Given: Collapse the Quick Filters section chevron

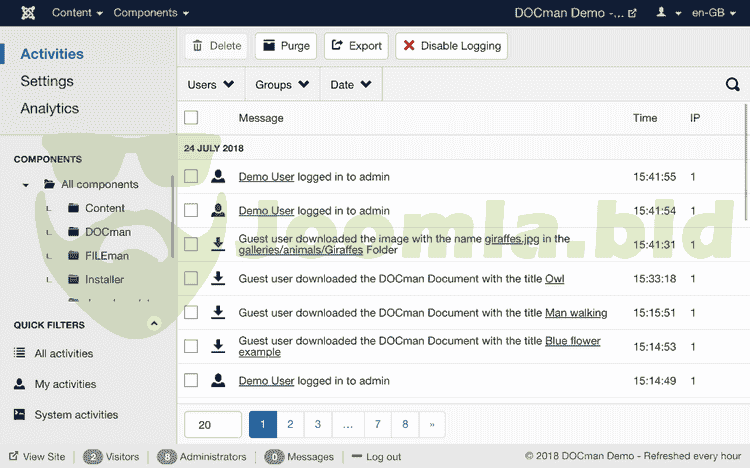Looking at the screenshot, I should (154, 323).
